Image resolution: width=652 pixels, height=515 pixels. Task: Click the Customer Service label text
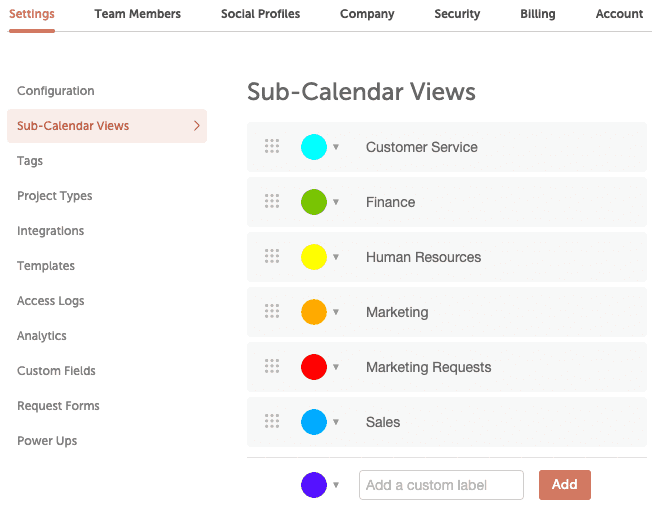click(422, 147)
